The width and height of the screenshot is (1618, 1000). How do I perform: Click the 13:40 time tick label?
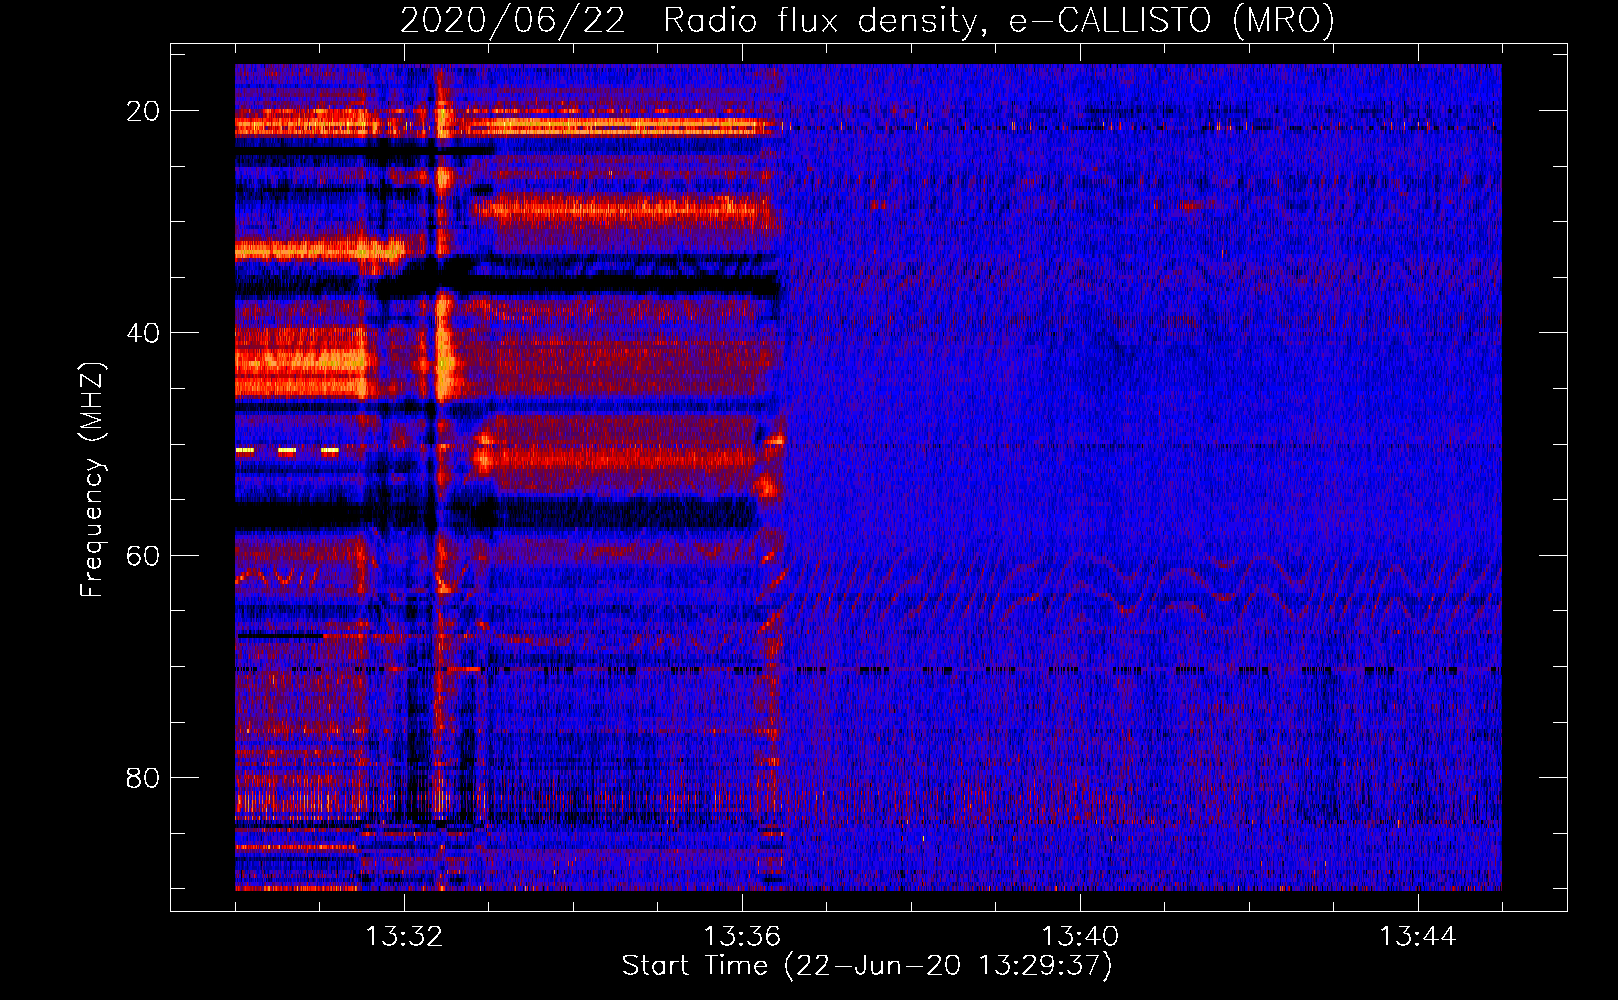pos(1080,937)
